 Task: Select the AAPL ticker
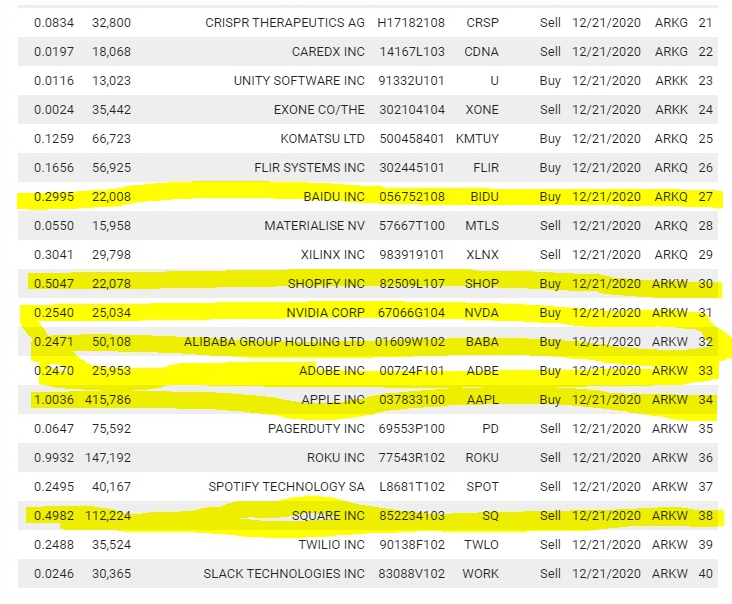click(x=483, y=400)
